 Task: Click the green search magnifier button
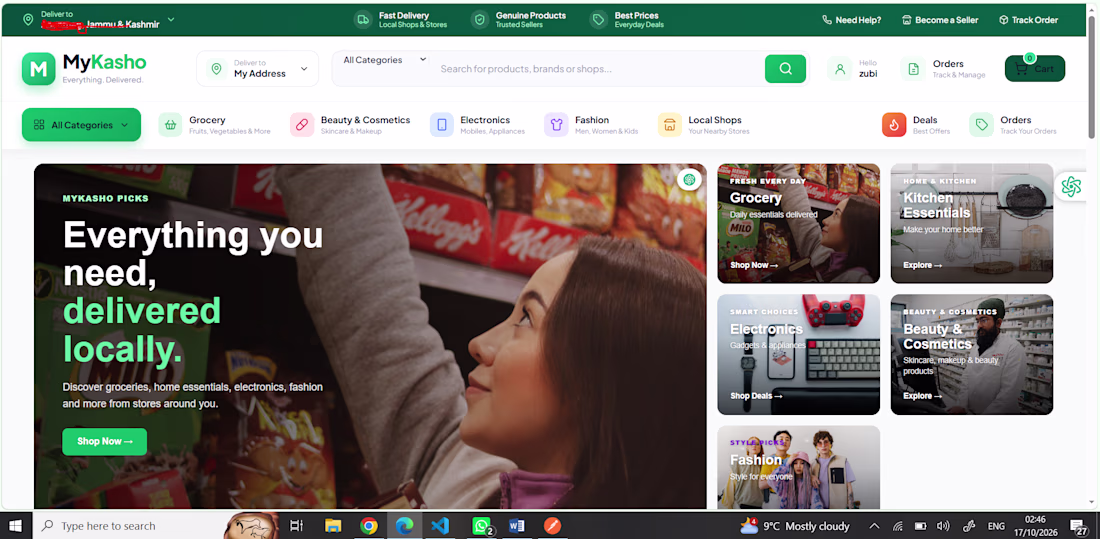coord(785,69)
